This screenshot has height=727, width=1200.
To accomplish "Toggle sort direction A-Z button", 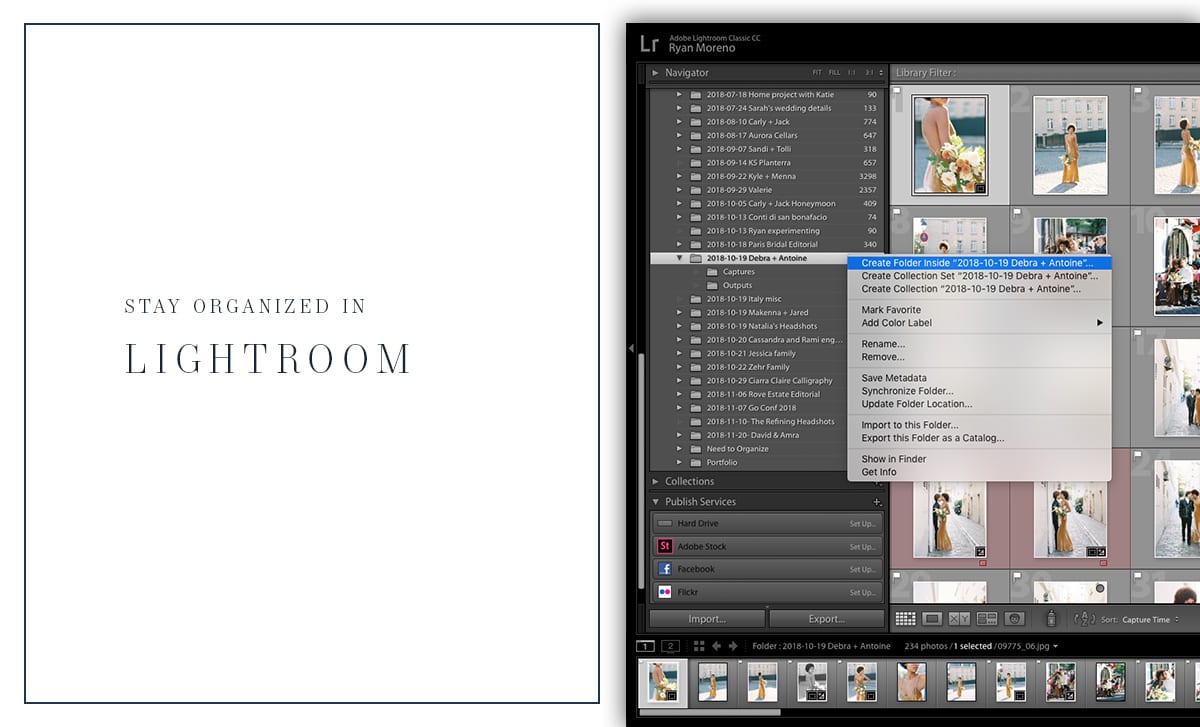I will tap(1084, 619).
